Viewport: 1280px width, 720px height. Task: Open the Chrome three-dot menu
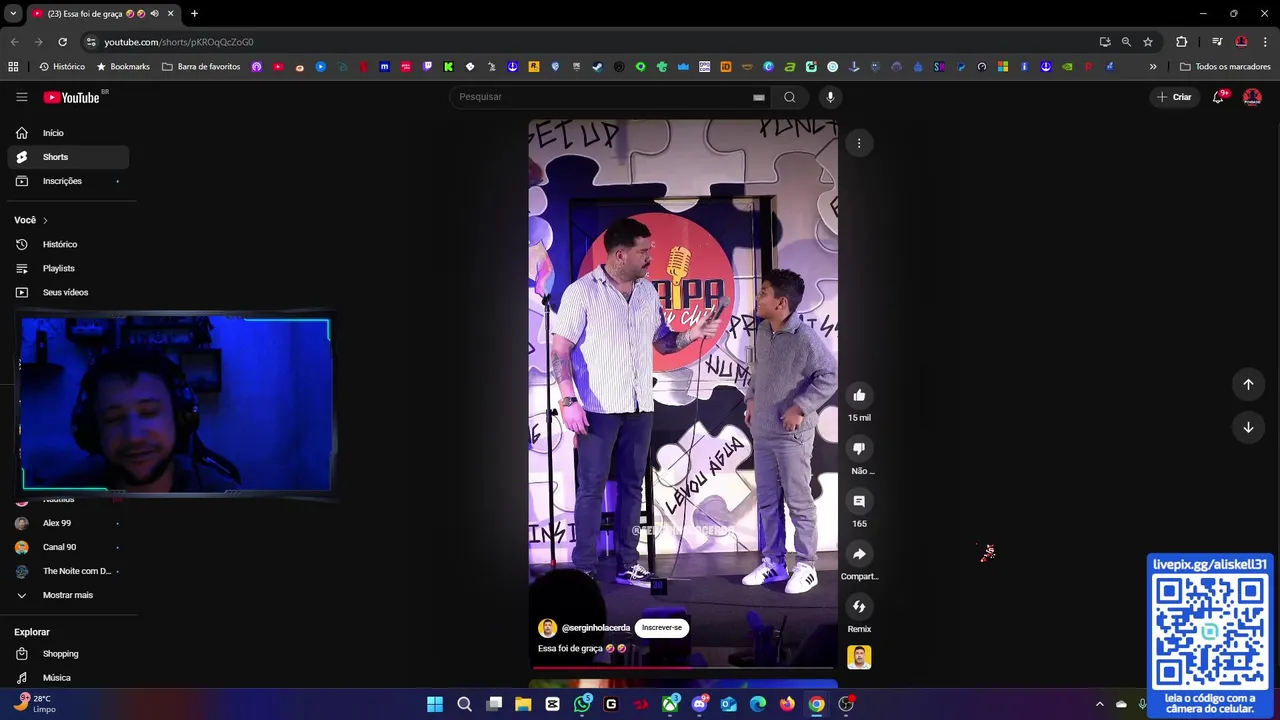click(x=1265, y=42)
